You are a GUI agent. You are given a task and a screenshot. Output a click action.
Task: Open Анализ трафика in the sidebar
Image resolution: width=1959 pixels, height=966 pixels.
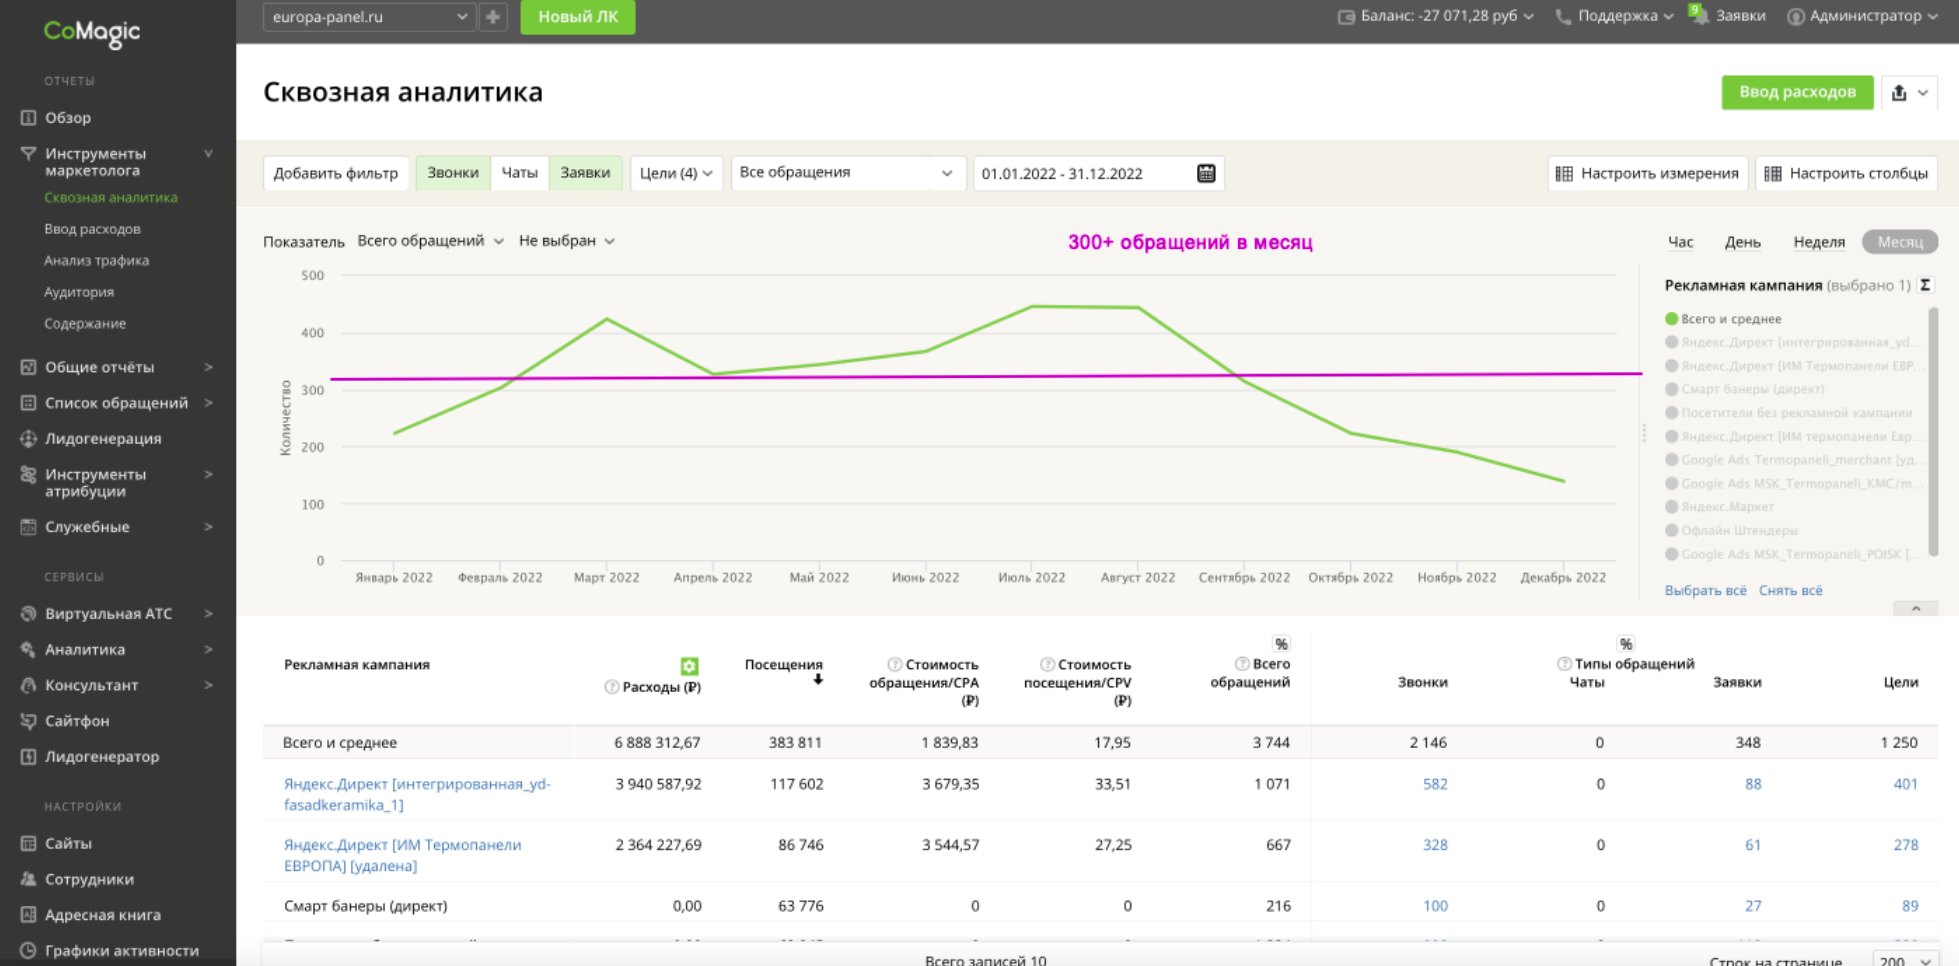(x=96, y=261)
